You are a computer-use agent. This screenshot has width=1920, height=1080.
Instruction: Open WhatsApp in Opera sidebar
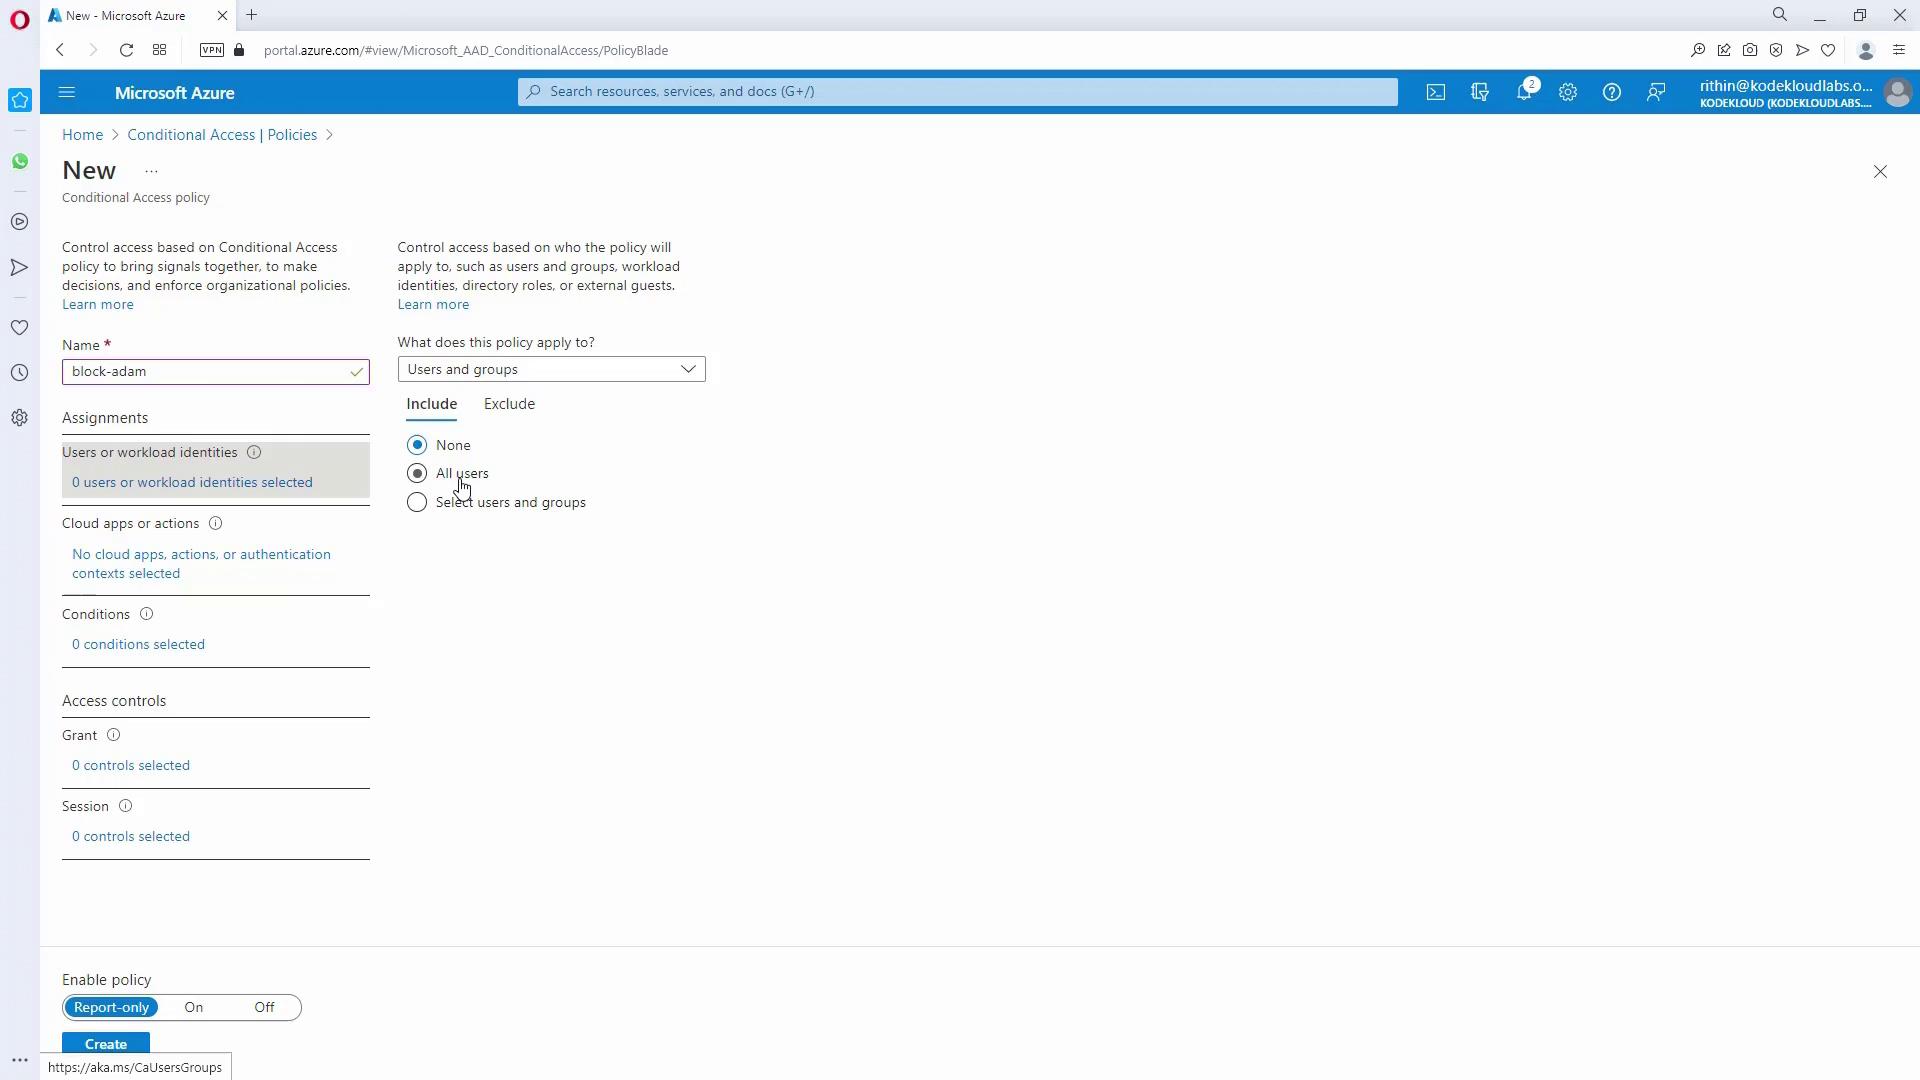pyautogui.click(x=20, y=161)
